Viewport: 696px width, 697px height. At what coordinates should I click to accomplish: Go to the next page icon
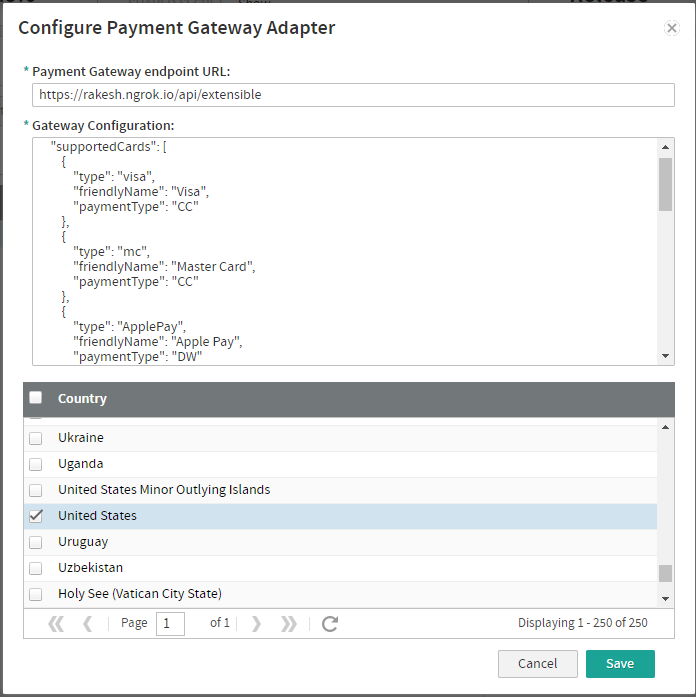click(x=256, y=624)
